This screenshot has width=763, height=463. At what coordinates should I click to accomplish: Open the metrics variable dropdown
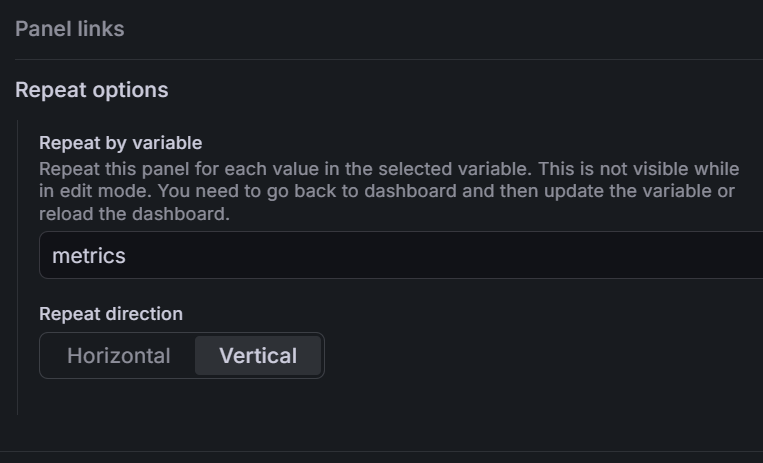[x=400, y=256]
